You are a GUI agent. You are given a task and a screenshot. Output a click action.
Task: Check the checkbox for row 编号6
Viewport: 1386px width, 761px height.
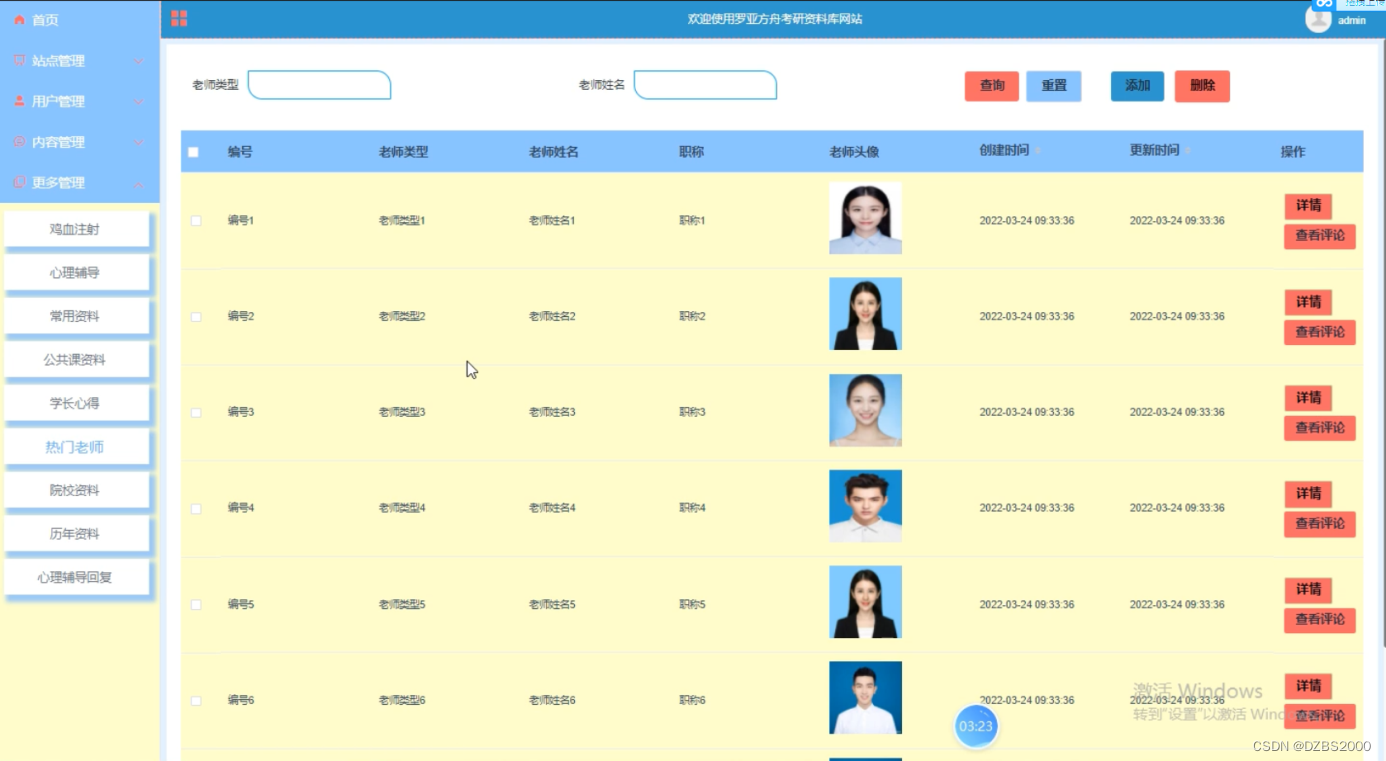tap(196, 700)
